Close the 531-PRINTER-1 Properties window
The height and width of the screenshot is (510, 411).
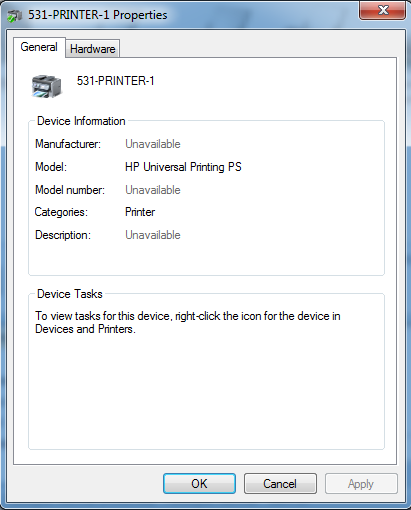pos(383,10)
